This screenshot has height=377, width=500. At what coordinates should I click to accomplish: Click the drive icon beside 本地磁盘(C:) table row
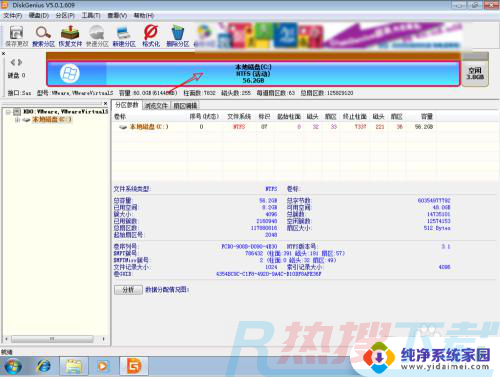click(x=123, y=127)
